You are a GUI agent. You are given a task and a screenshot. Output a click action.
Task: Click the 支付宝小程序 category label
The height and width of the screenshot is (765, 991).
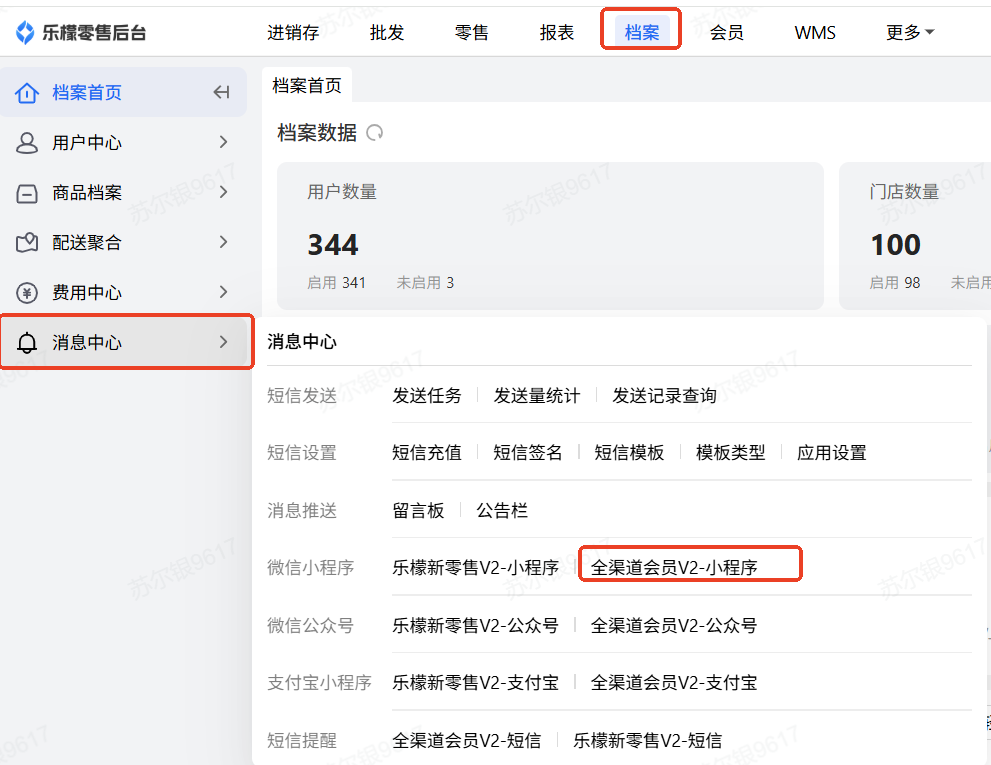coord(319,683)
